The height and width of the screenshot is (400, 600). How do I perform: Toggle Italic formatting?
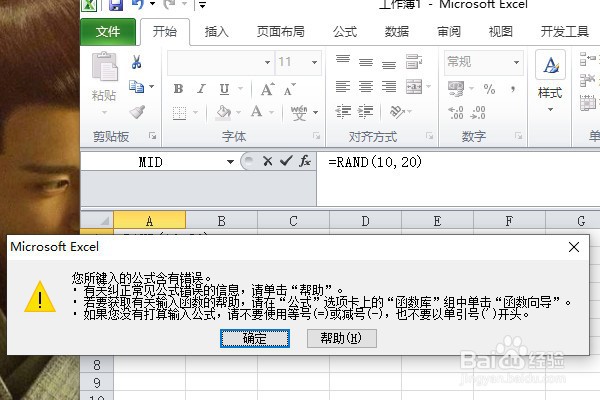pyautogui.click(x=201, y=89)
